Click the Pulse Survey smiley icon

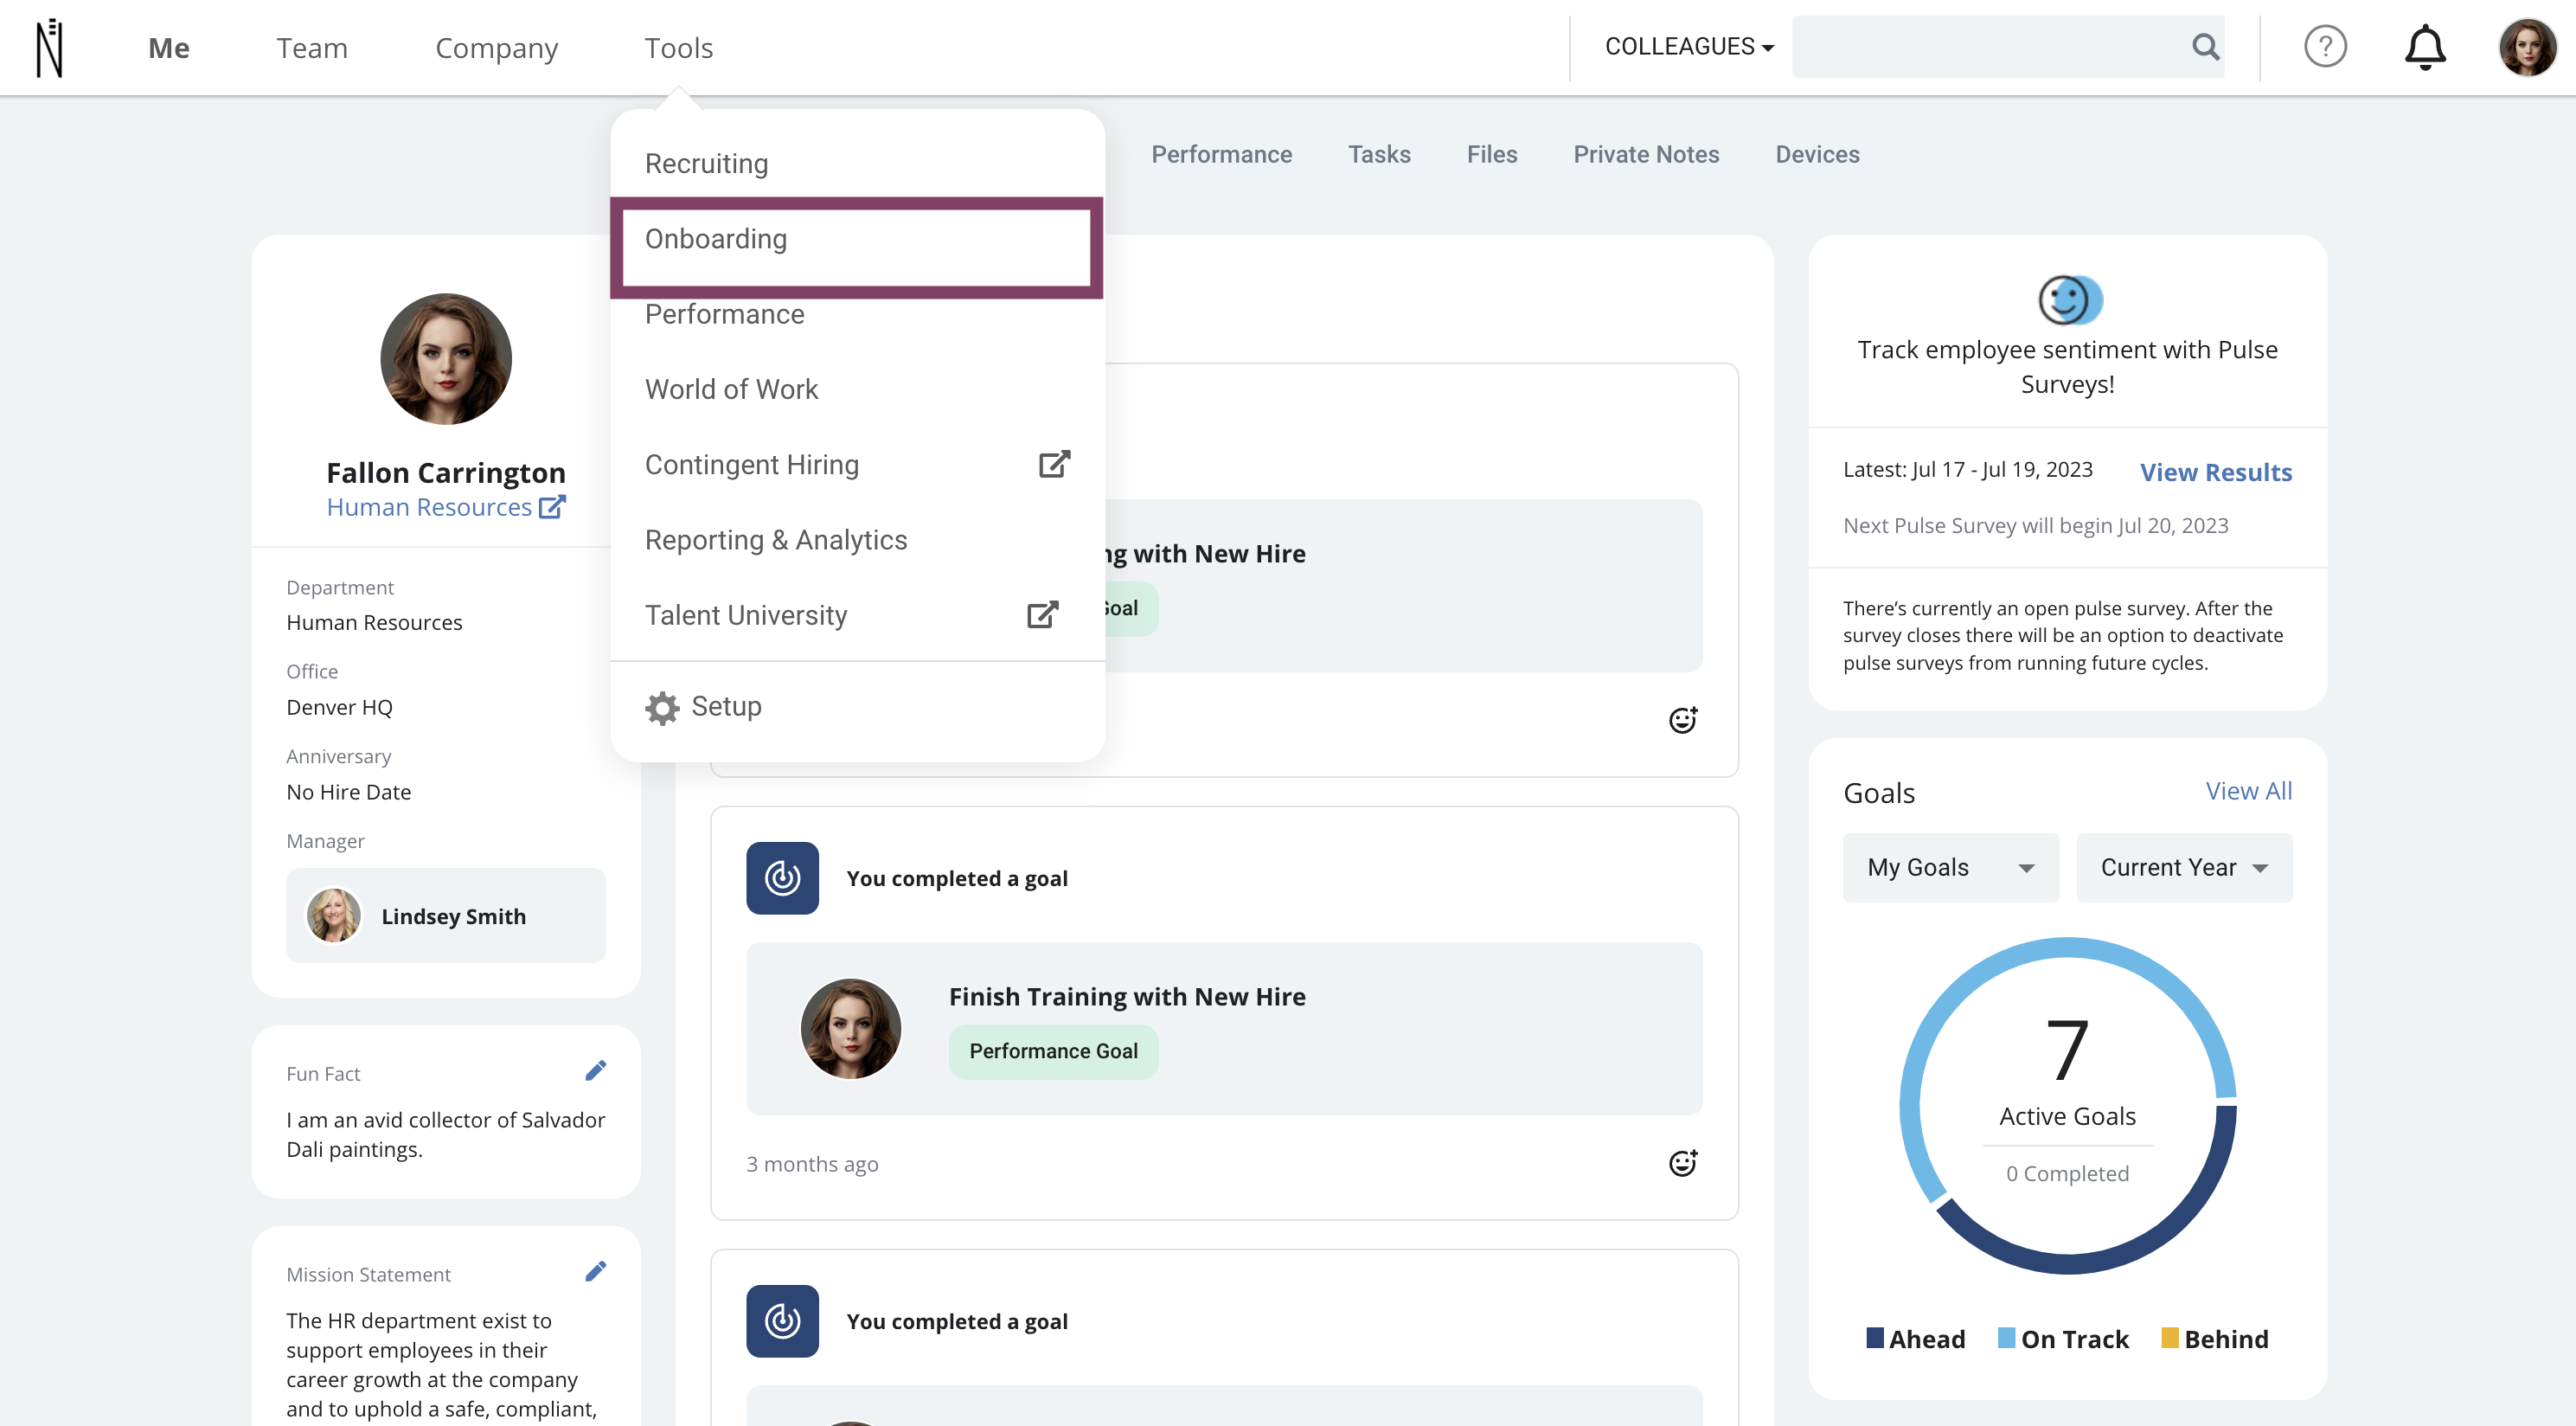click(x=2069, y=300)
